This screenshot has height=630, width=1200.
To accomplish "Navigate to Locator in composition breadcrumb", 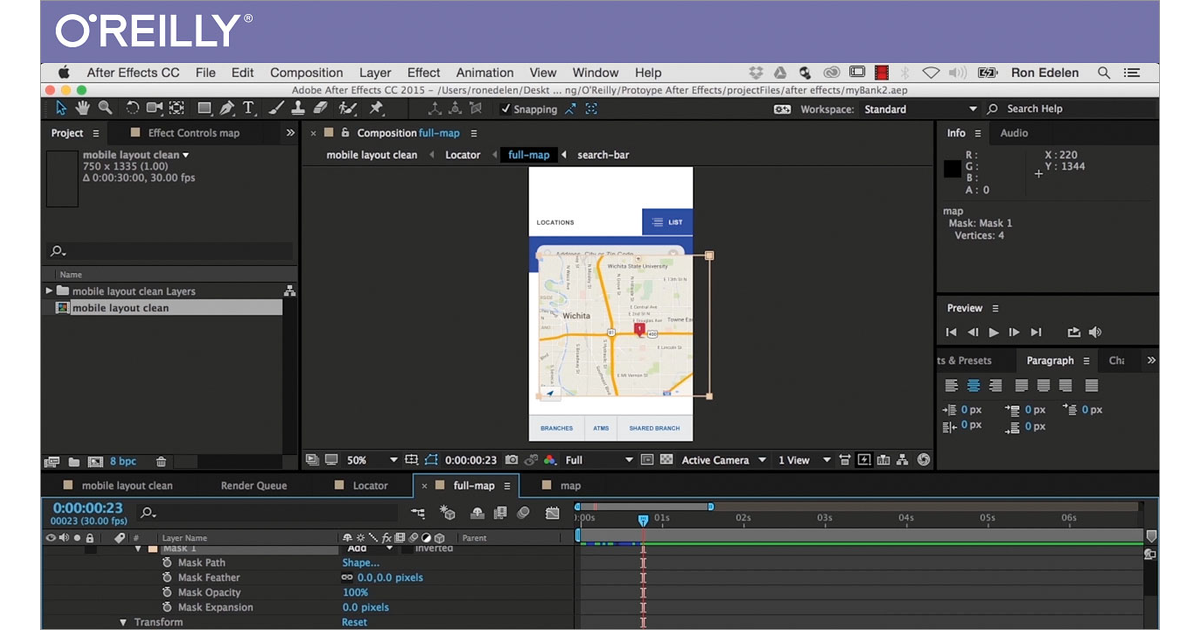I will tap(463, 155).
